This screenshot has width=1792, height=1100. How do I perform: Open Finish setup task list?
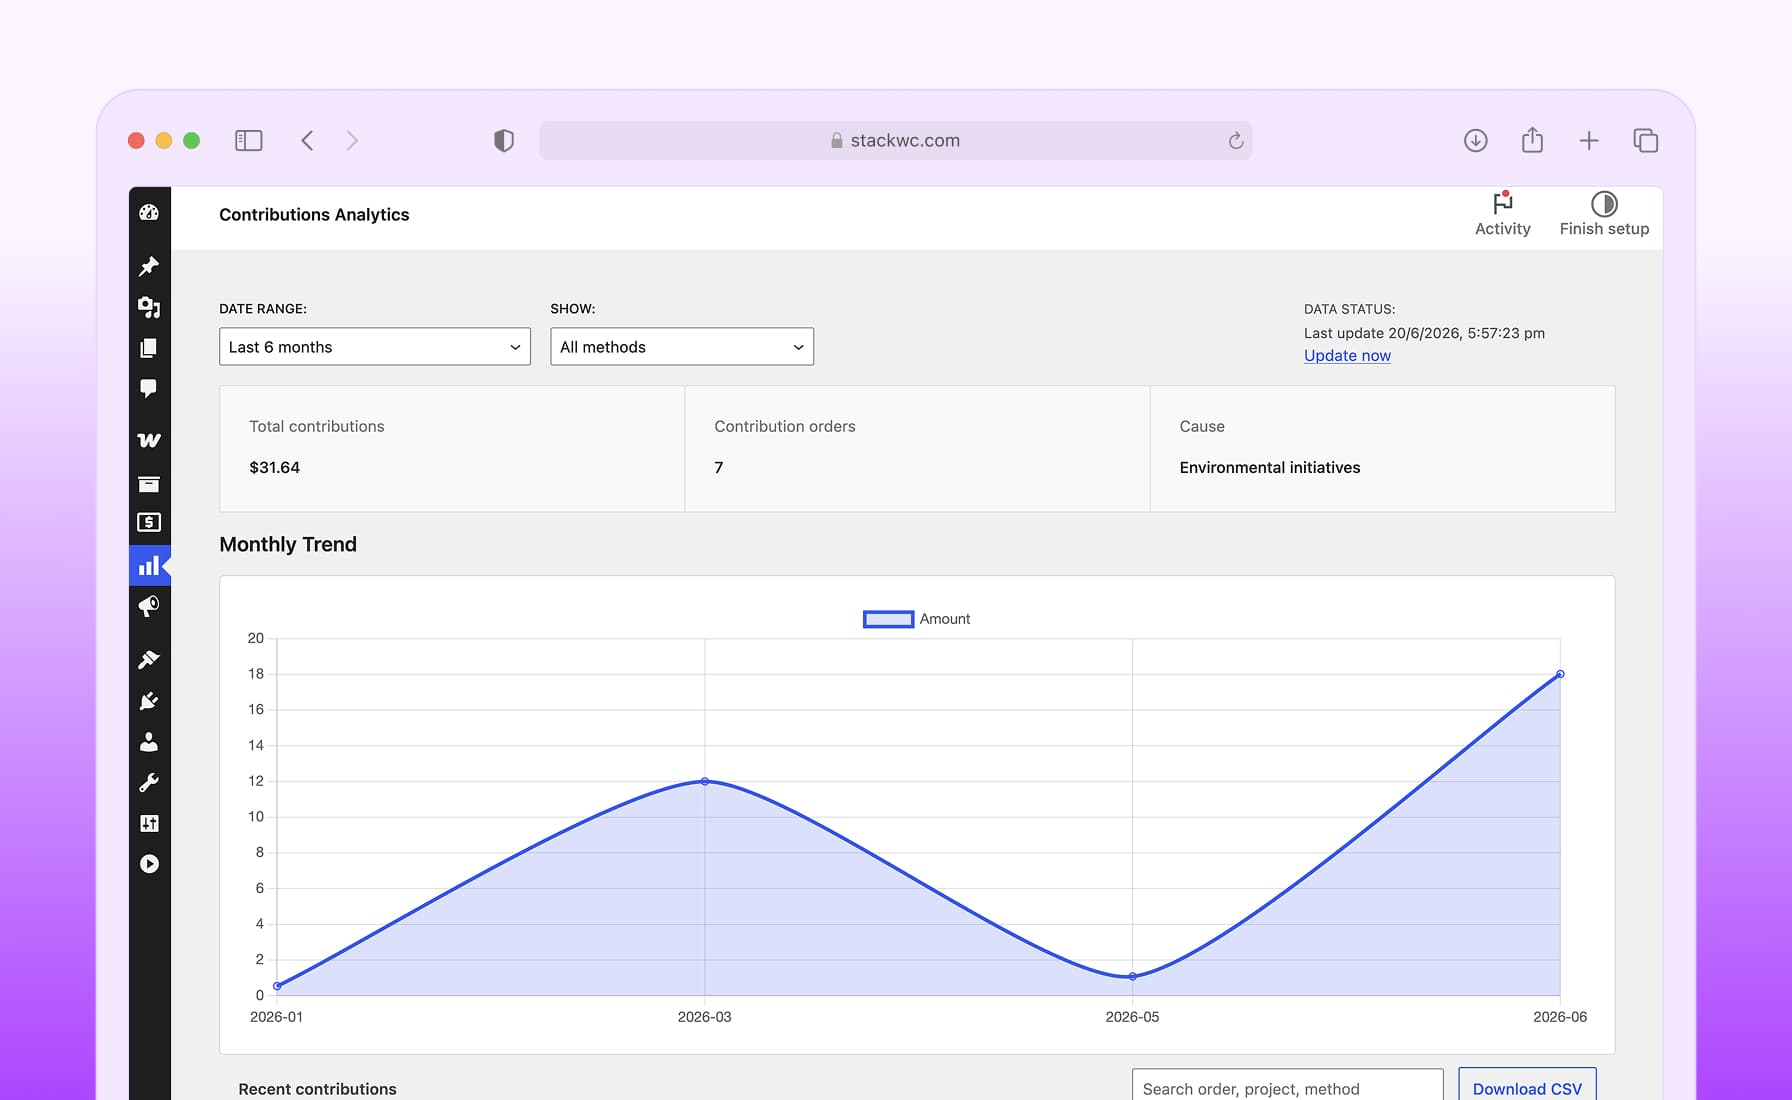pyautogui.click(x=1604, y=215)
